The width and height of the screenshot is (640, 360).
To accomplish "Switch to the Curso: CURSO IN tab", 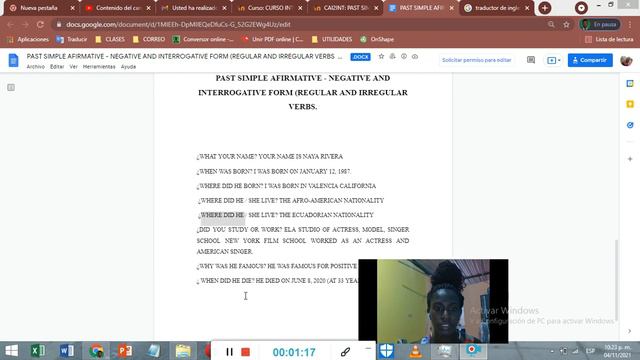I will [x=270, y=8].
